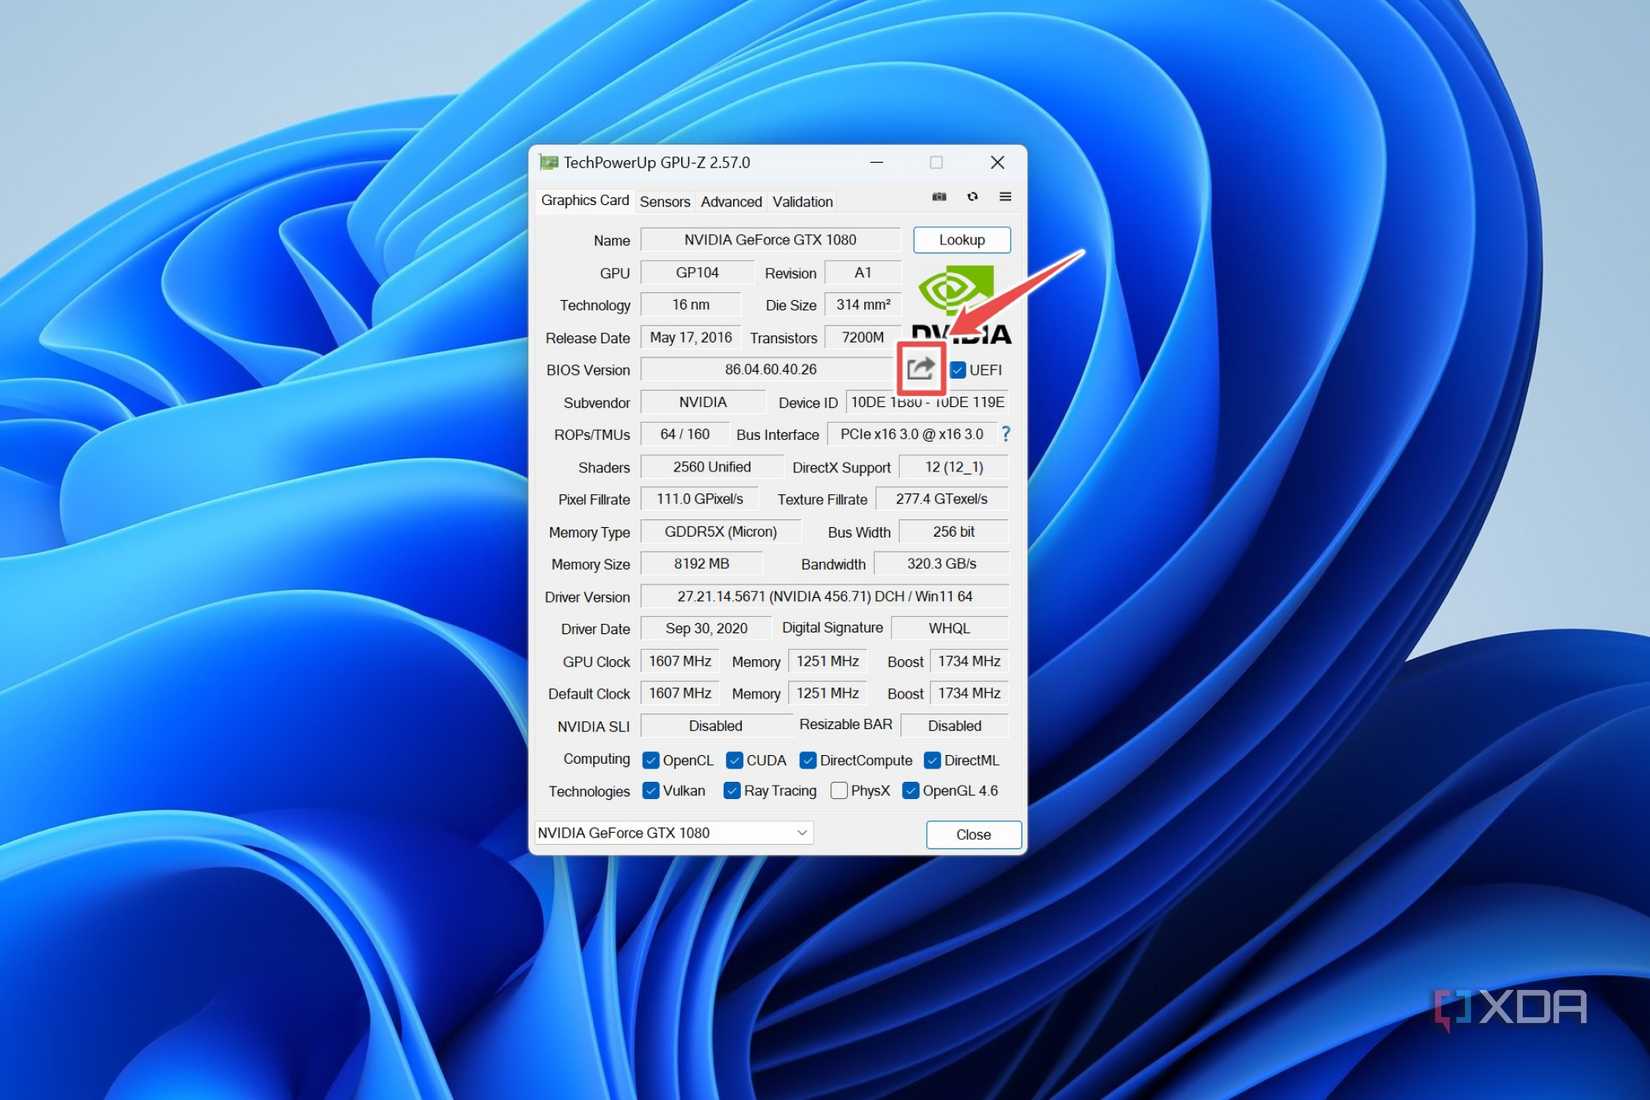This screenshot has width=1650, height=1100.
Task: Click the Shaders 2560 Unified value
Action: coord(711,467)
